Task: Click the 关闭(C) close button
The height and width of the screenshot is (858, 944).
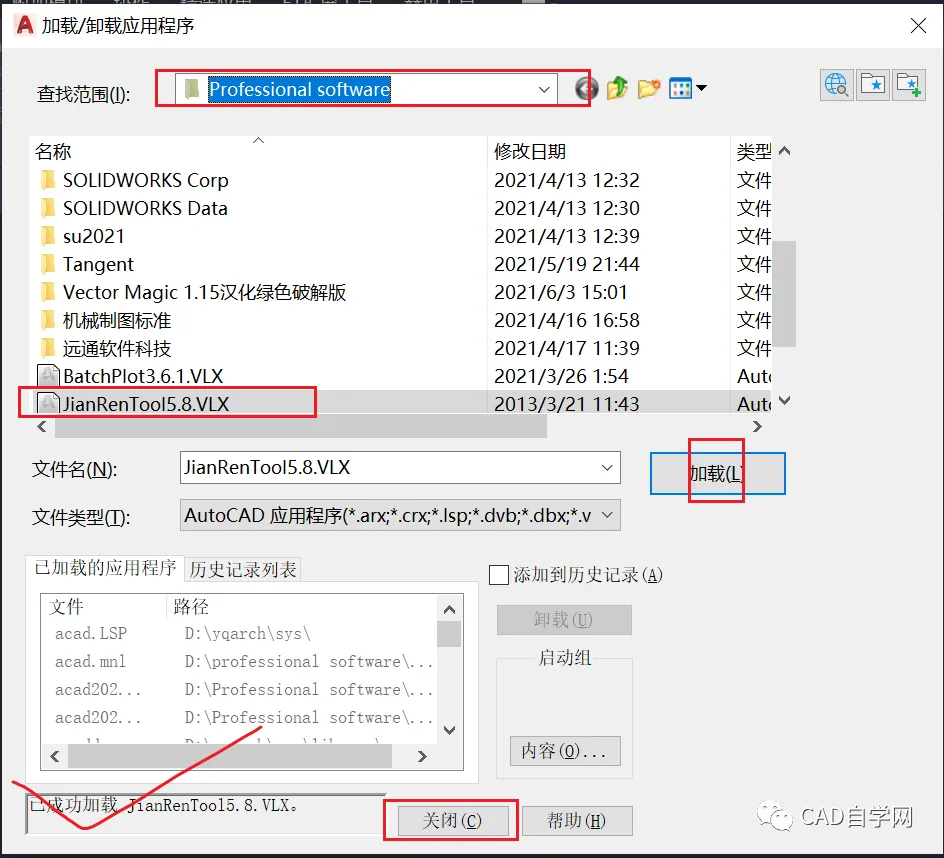Action: point(452,821)
